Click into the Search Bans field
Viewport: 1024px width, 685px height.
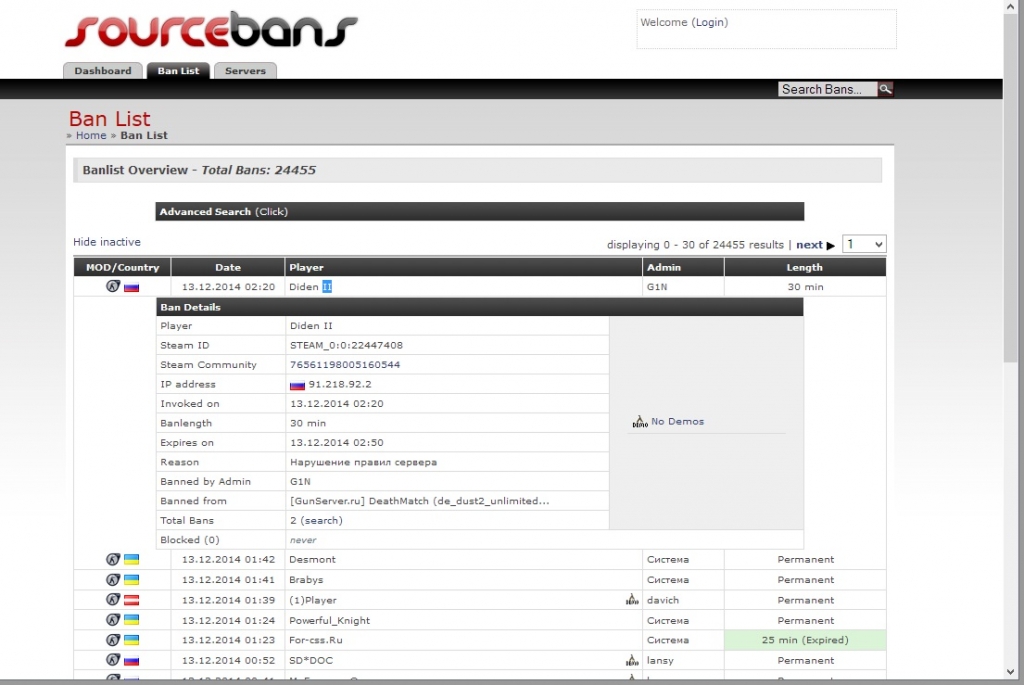826,89
